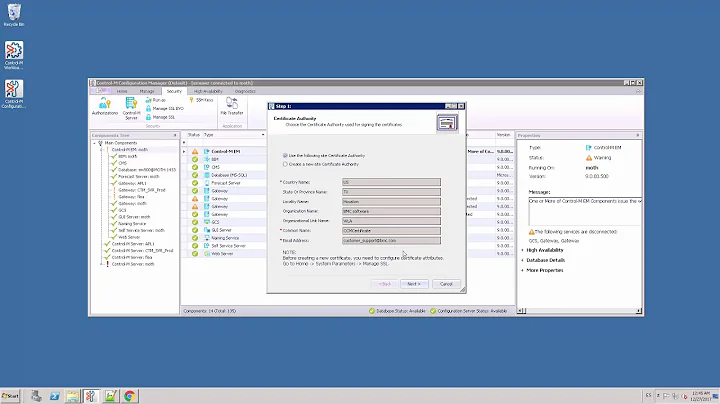Switch to the Manage ribbon tab
Viewport: 720px width, 404px height.
tap(147, 91)
